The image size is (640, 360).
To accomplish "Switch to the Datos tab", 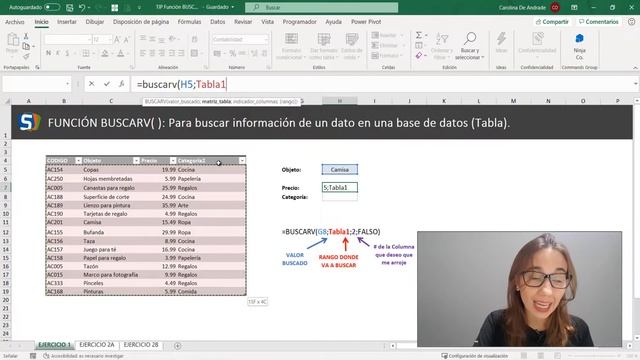I will pyautogui.click(x=218, y=22).
